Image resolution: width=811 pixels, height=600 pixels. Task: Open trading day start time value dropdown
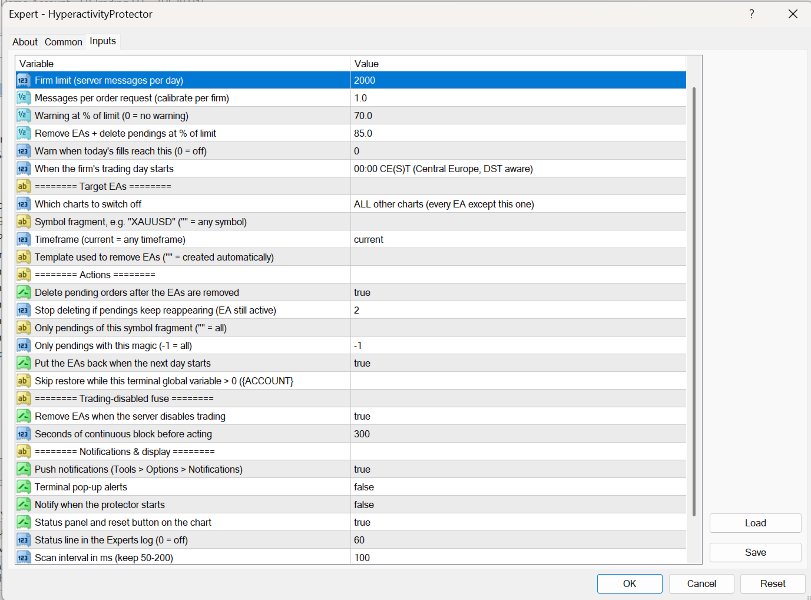click(x=518, y=169)
